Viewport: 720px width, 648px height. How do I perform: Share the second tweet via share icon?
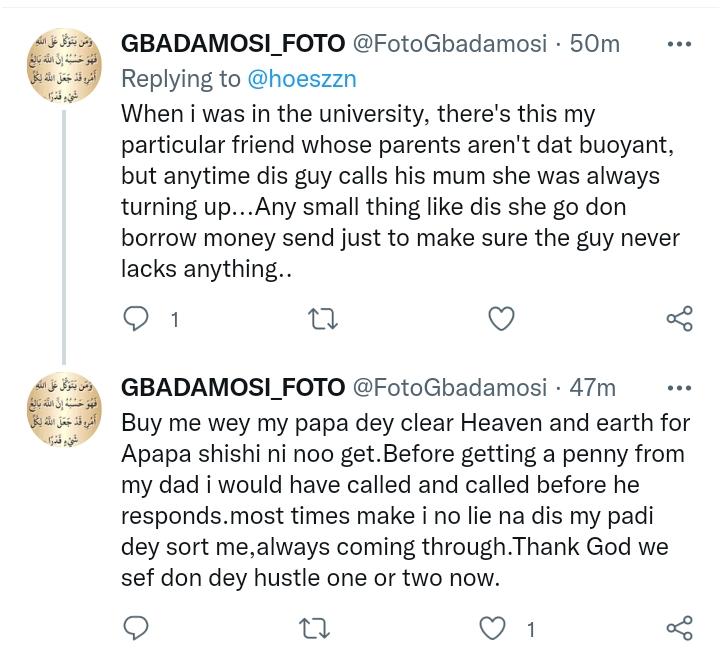pos(679,628)
